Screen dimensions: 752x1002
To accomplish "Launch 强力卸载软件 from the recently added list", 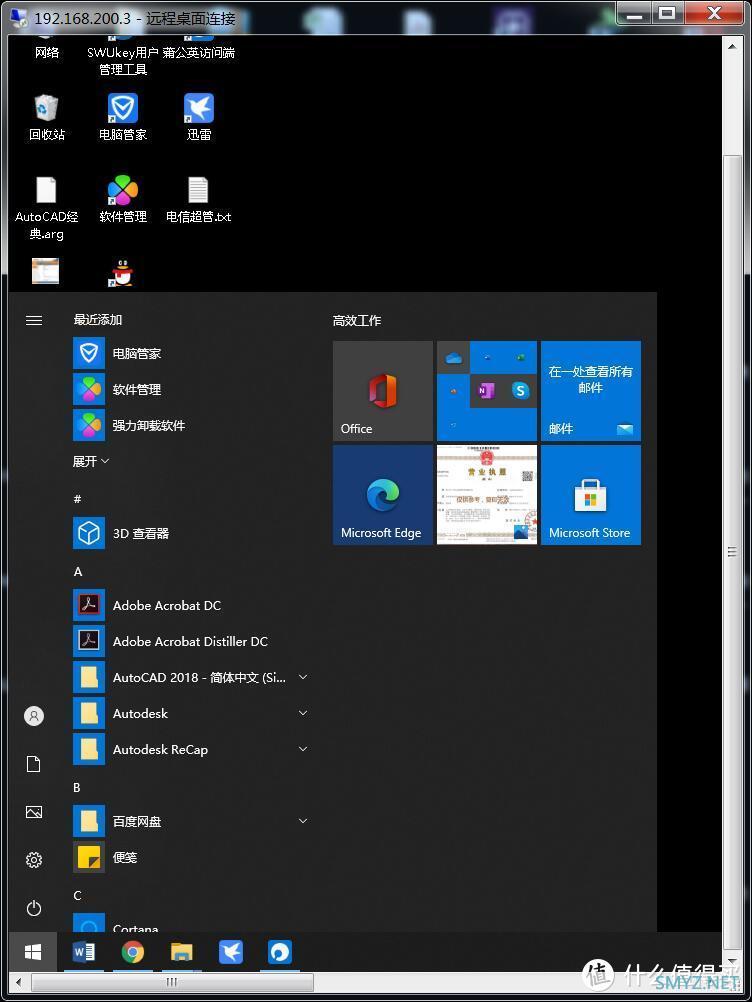I will 192,425.
